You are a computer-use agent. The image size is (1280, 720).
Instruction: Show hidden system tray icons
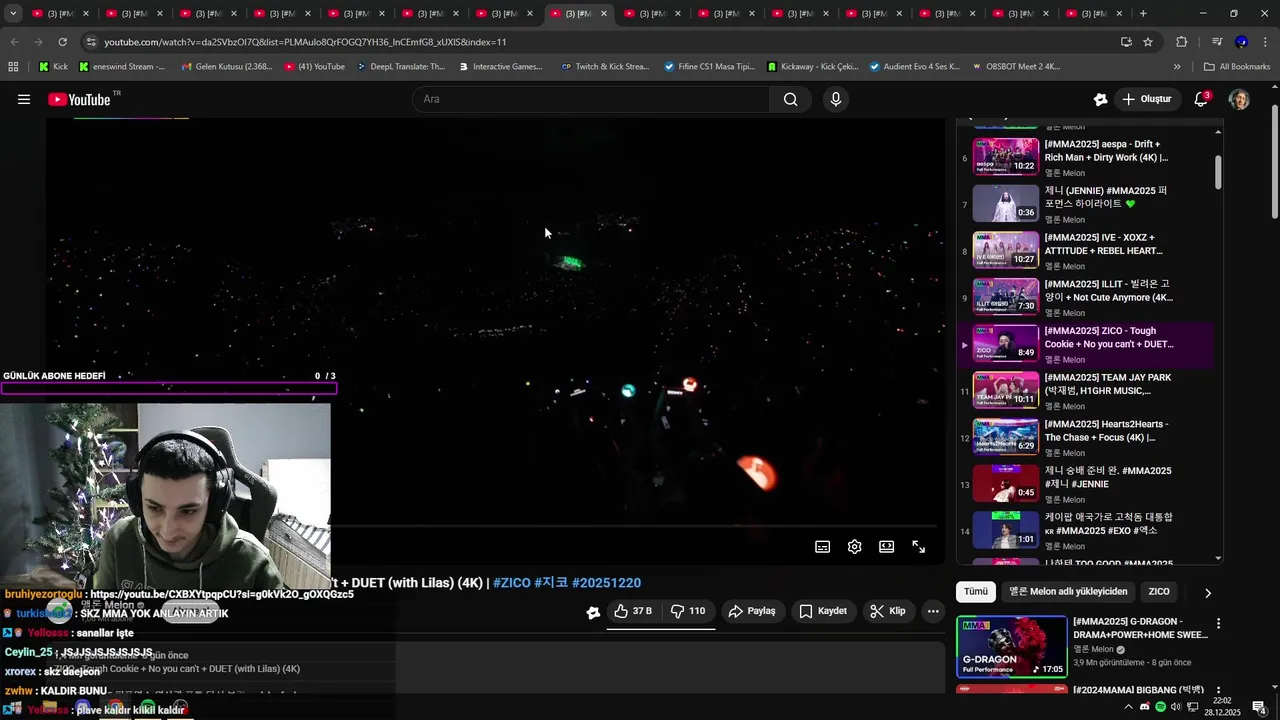click(1129, 707)
